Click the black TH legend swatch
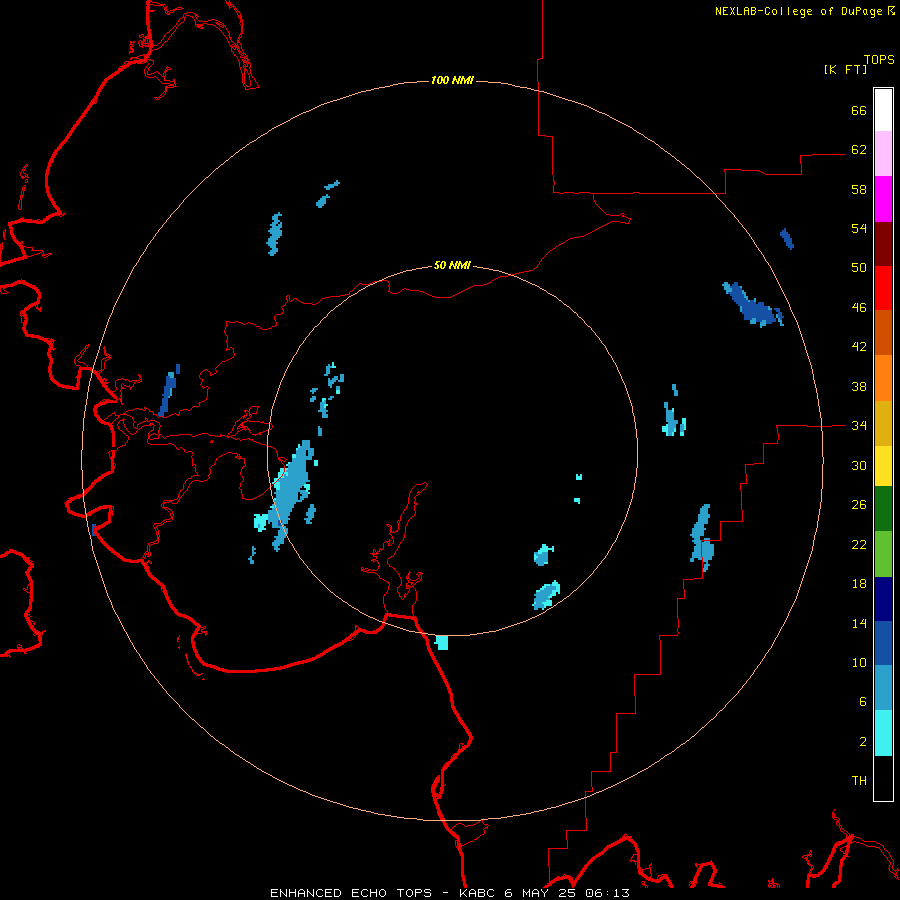This screenshot has height=900, width=900. point(883,778)
